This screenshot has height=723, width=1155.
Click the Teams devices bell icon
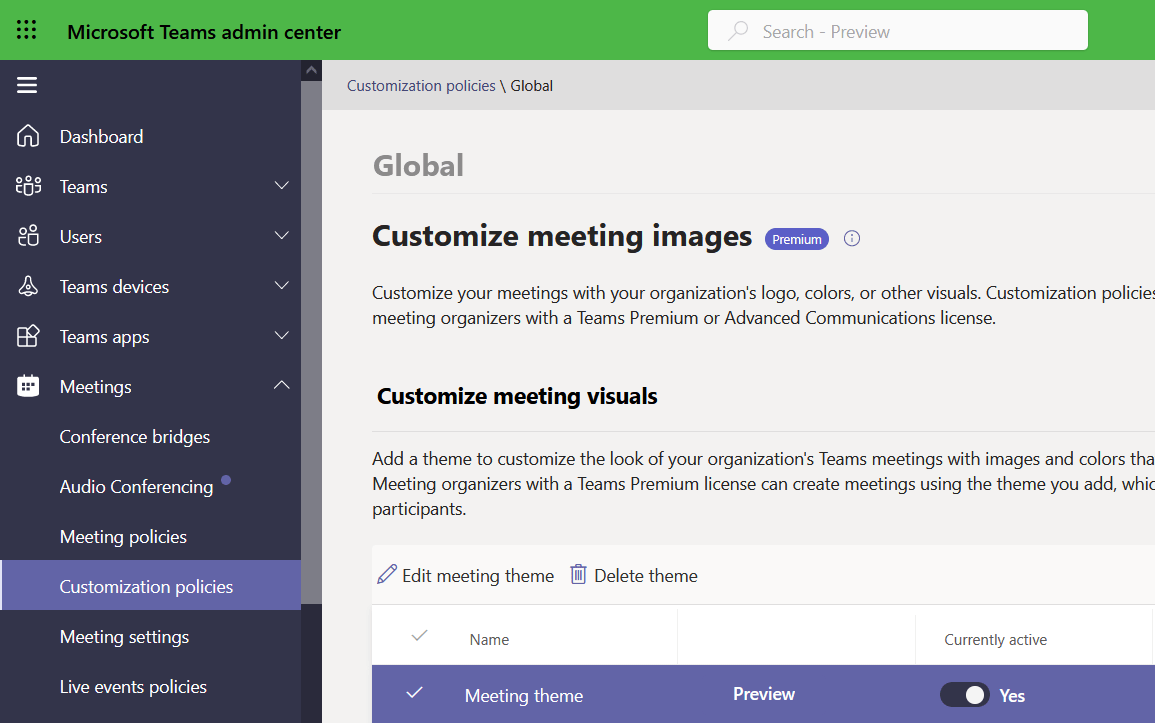(x=28, y=287)
